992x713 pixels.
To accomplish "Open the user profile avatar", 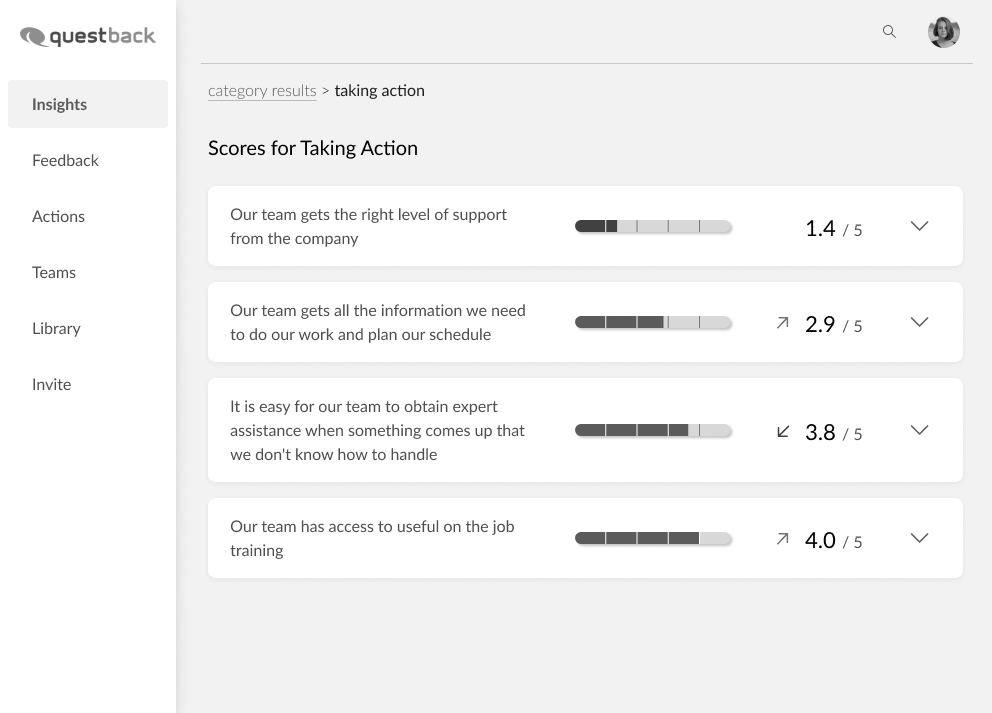I will pos(943,32).
